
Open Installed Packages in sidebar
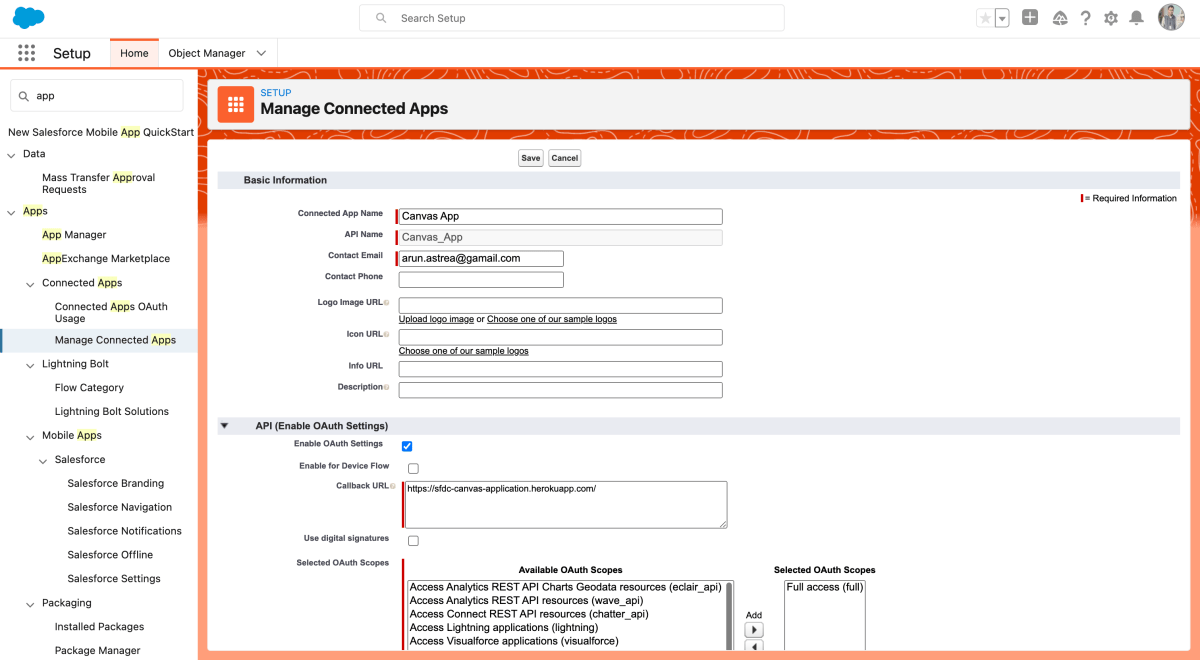click(99, 627)
